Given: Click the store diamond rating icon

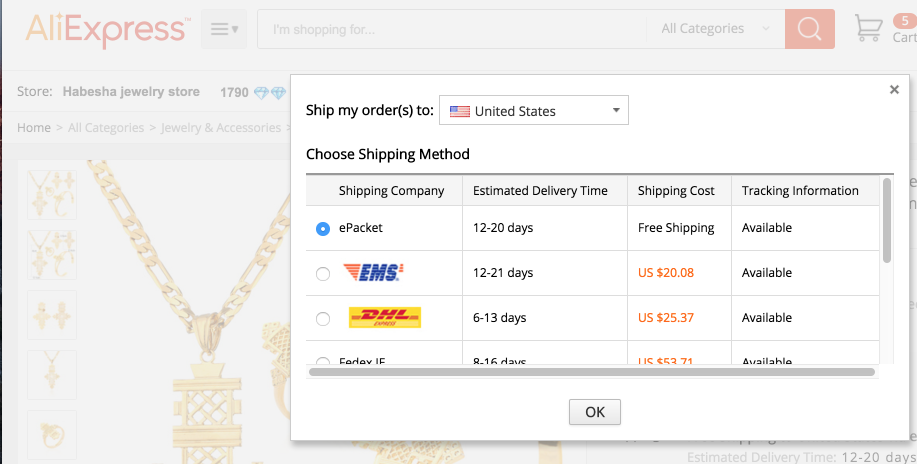Looking at the screenshot, I should [x=270, y=92].
